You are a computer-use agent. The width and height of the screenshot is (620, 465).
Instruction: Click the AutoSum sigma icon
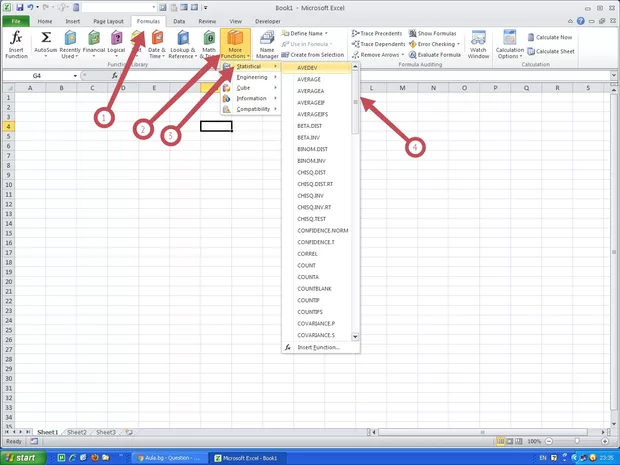pyautogui.click(x=46, y=38)
